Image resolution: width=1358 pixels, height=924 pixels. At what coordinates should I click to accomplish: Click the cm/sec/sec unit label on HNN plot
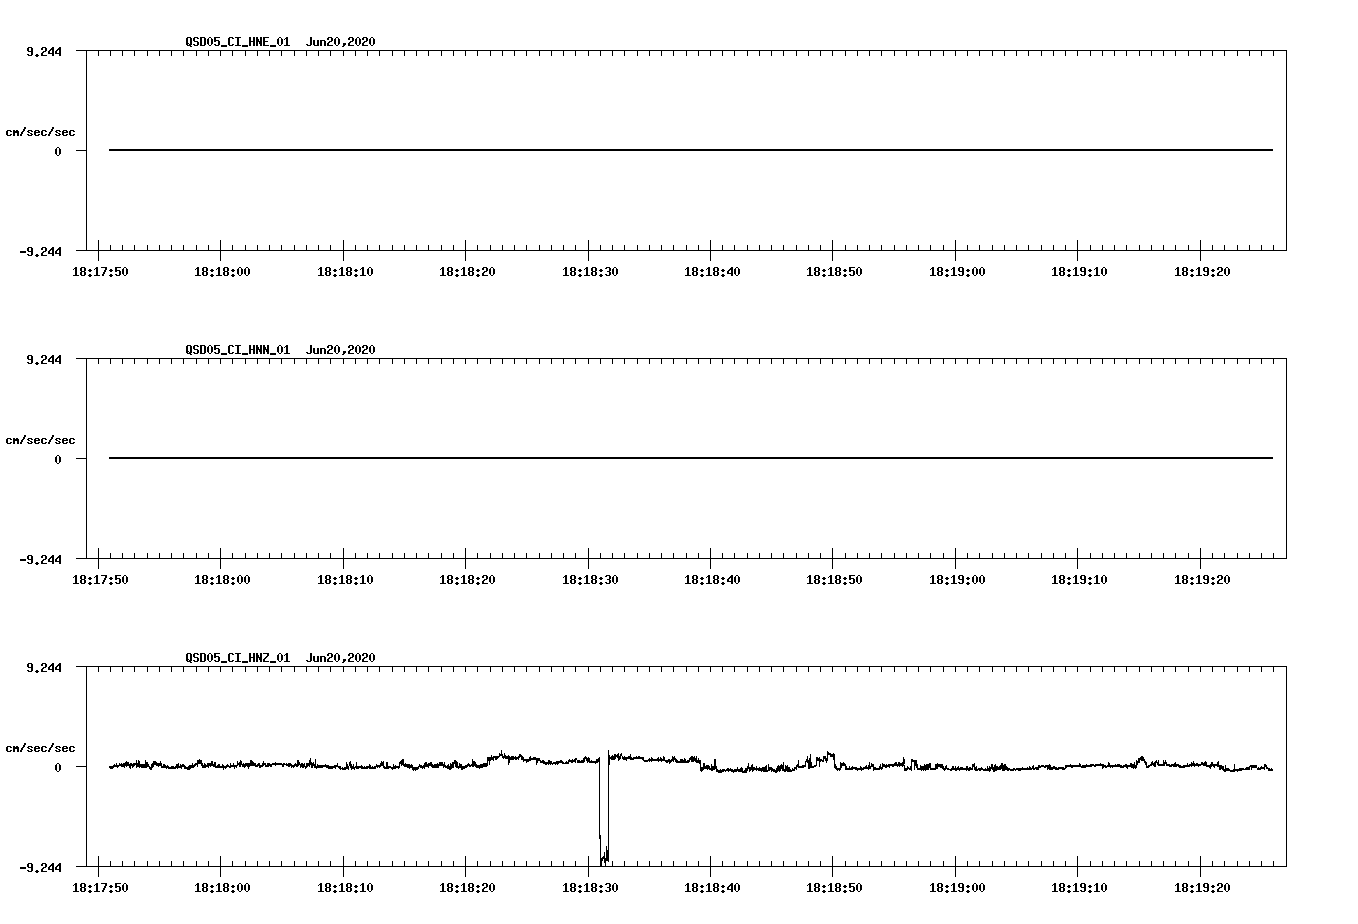[40, 440]
